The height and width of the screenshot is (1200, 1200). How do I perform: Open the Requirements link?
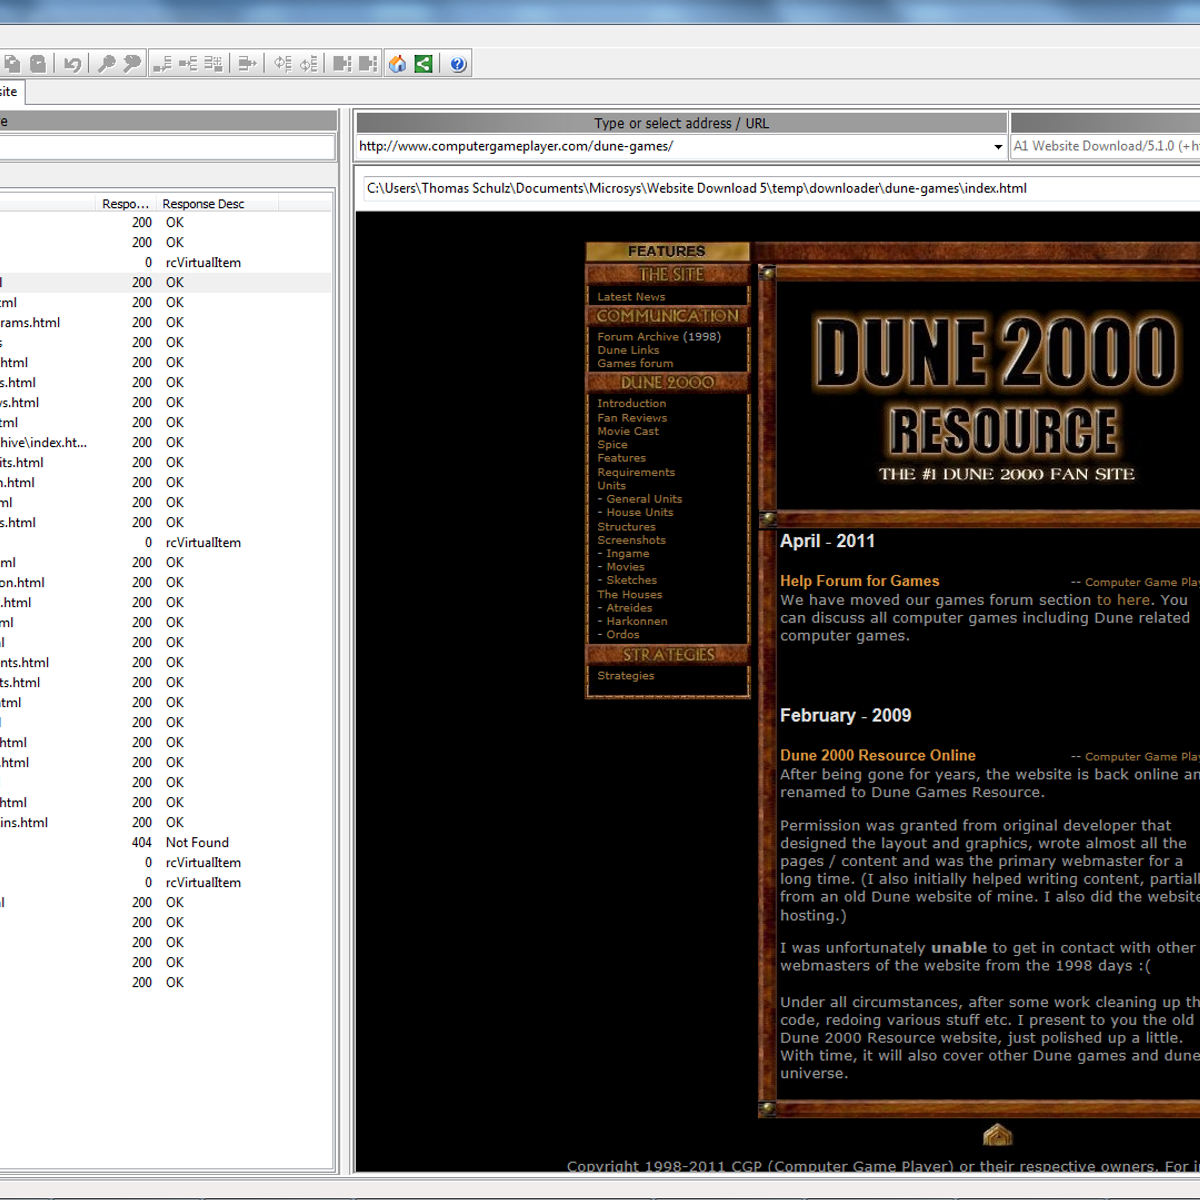point(636,472)
